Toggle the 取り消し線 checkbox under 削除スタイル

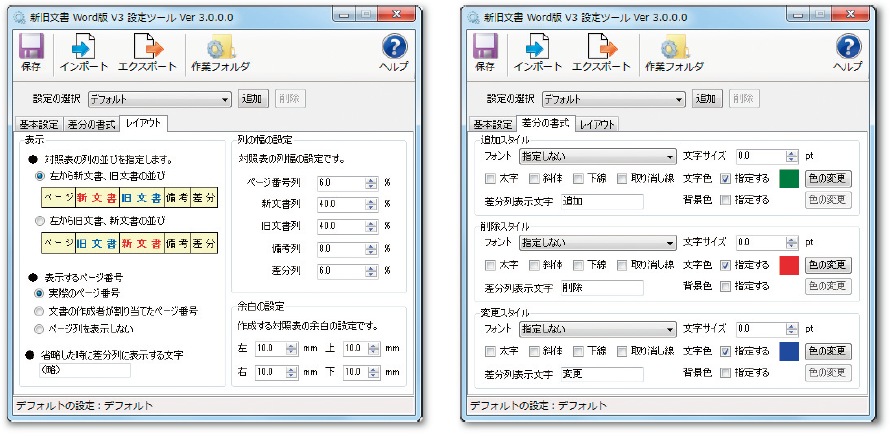[623, 266]
